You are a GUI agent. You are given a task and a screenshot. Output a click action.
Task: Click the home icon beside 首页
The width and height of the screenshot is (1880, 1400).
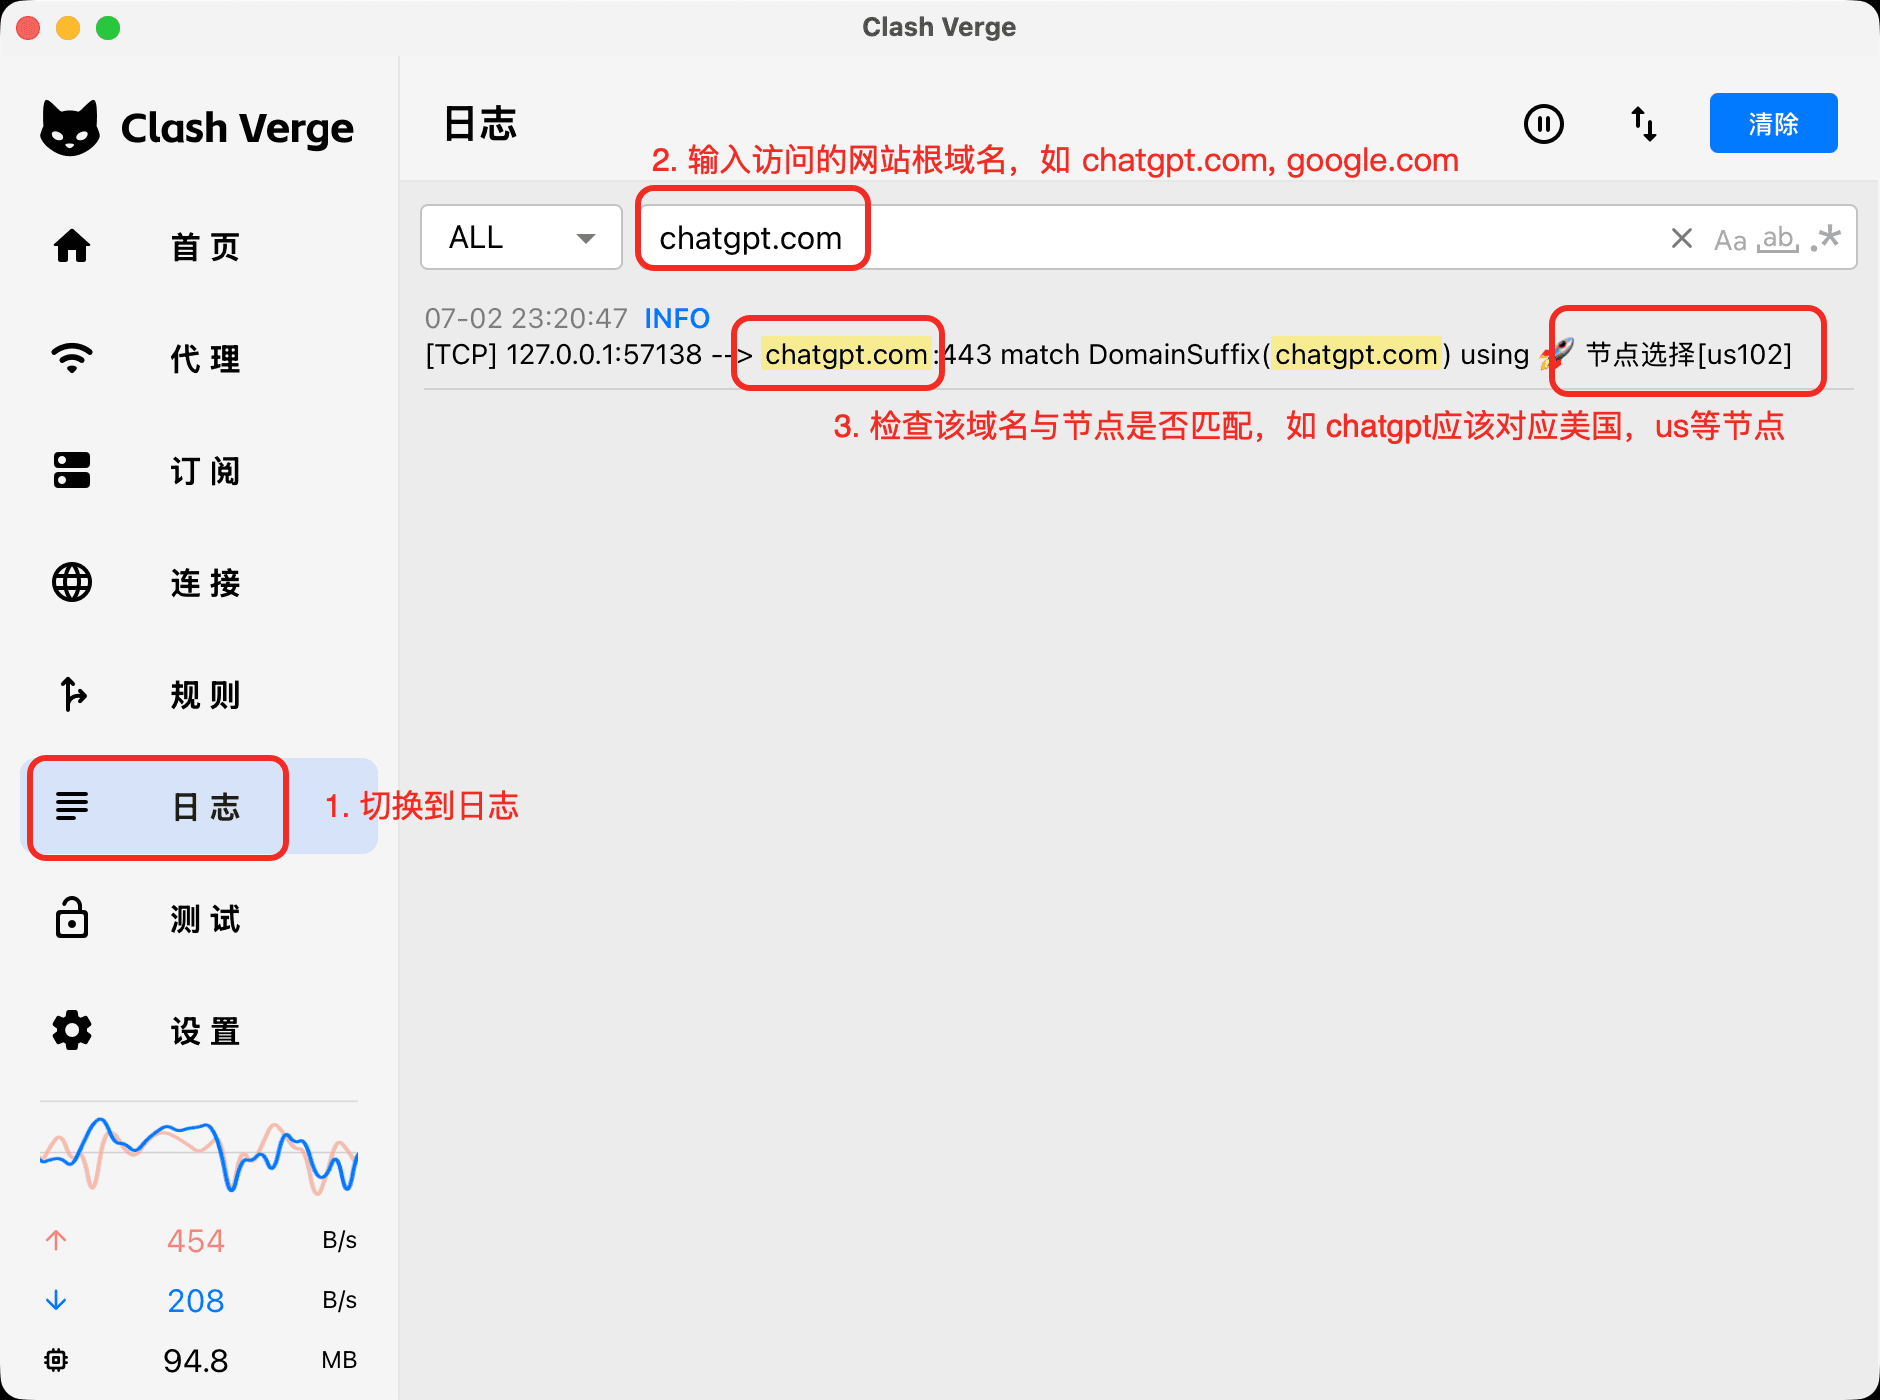pos(72,246)
